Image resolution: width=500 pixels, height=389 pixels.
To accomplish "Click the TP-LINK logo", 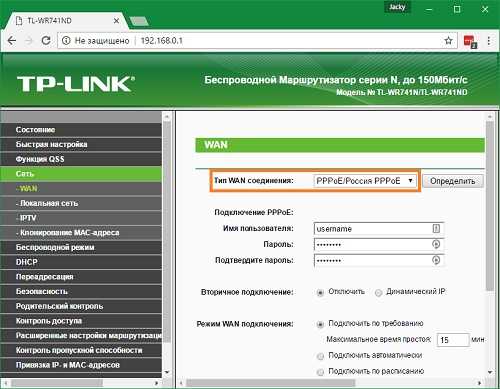I will click(x=76, y=84).
